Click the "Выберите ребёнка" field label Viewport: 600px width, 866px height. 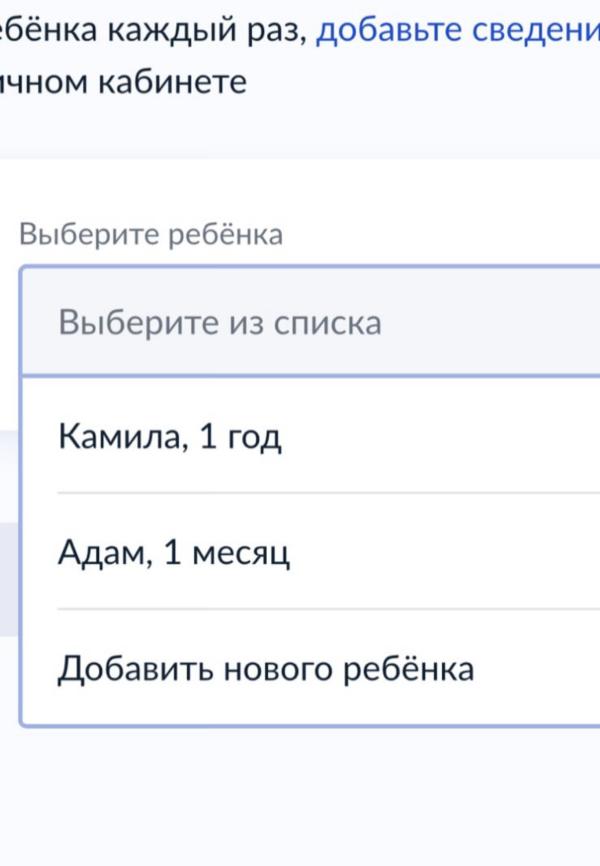[x=152, y=236]
